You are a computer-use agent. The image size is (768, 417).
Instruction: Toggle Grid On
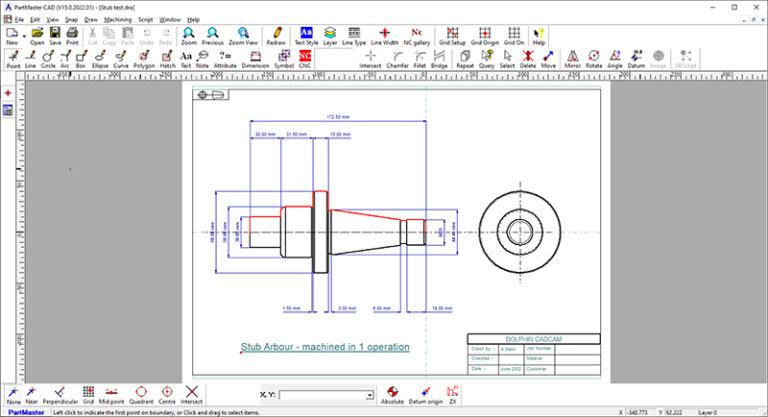point(514,36)
